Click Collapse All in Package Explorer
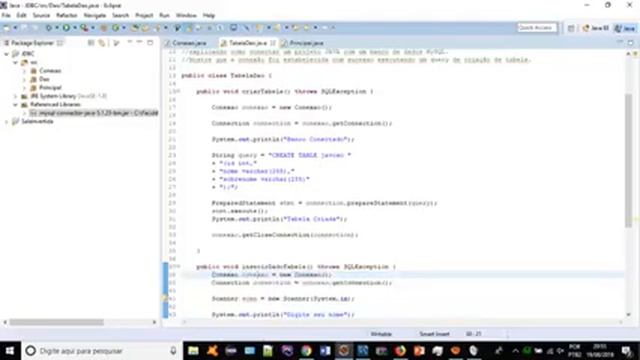Image resolution: width=640 pixels, height=360 pixels. (91, 43)
